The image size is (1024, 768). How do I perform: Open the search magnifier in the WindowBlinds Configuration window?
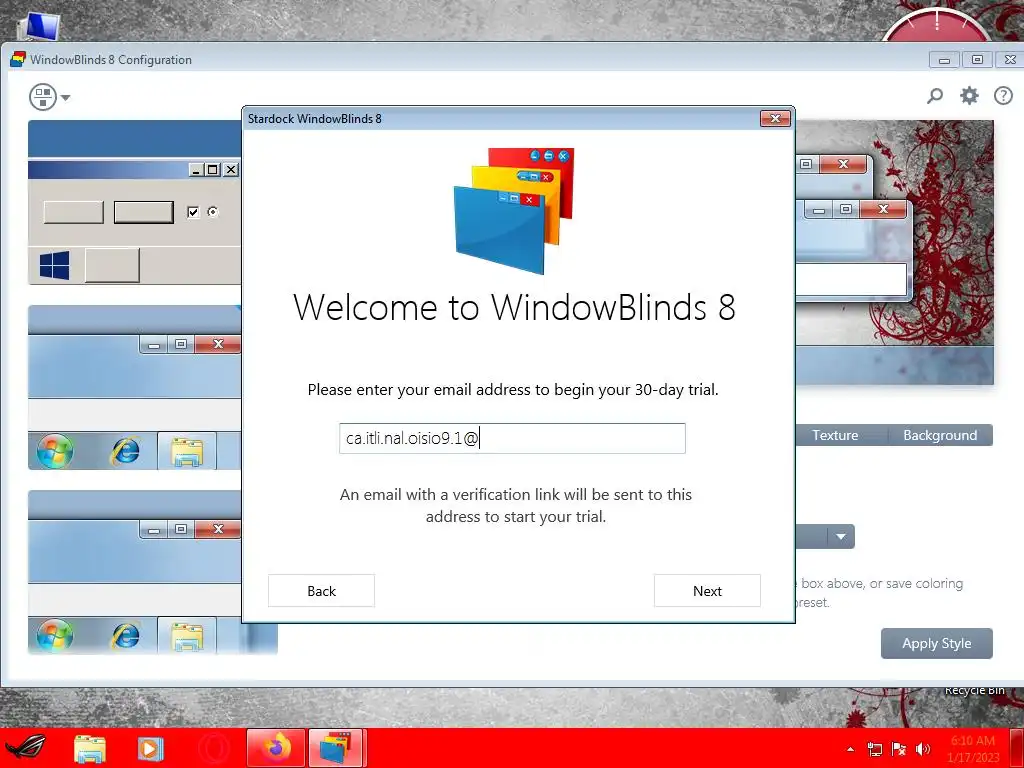(x=935, y=96)
